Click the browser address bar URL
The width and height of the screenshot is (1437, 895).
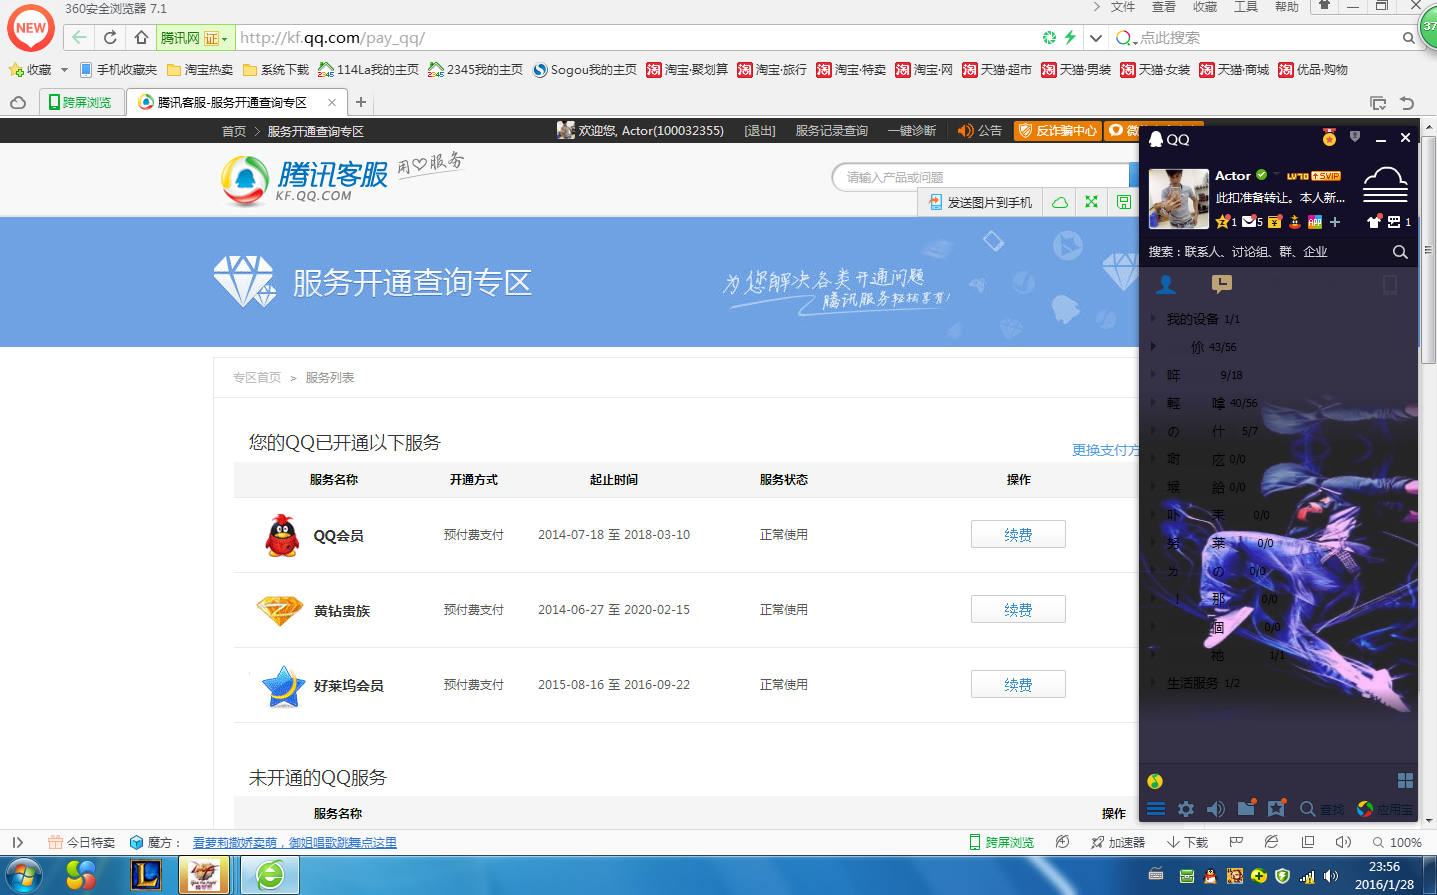click(x=332, y=38)
